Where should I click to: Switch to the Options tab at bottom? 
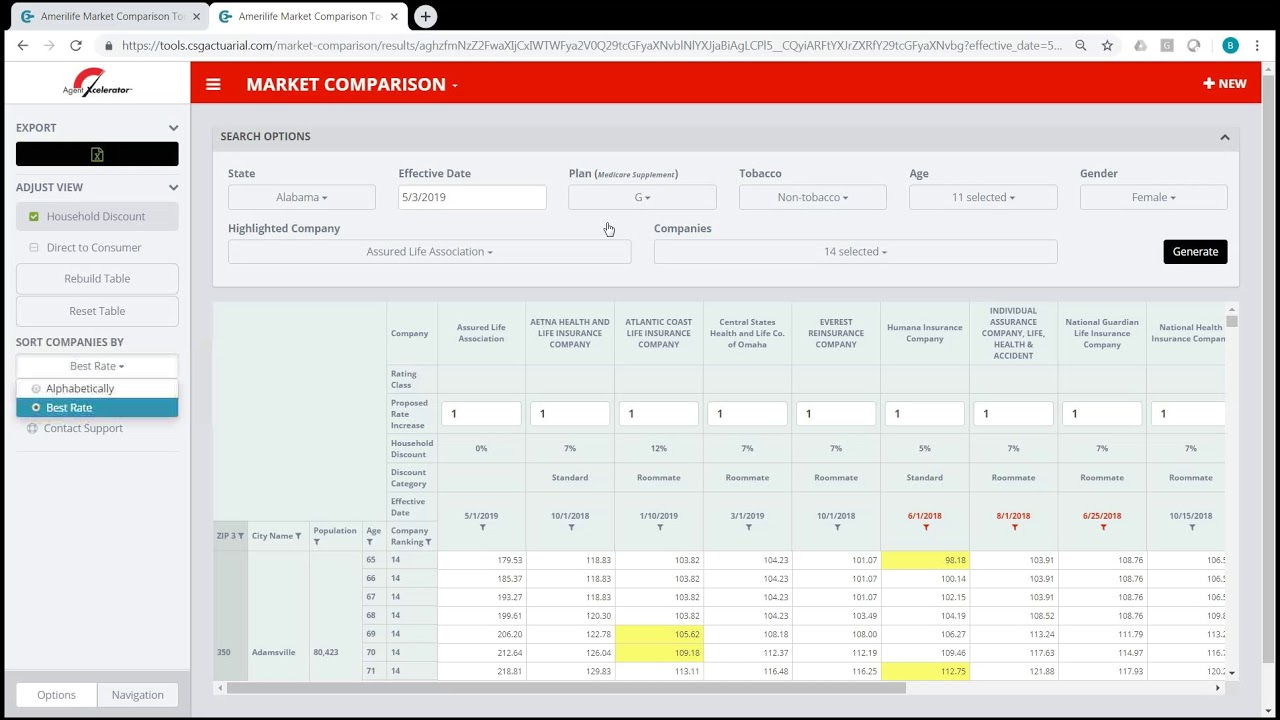(x=57, y=695)
